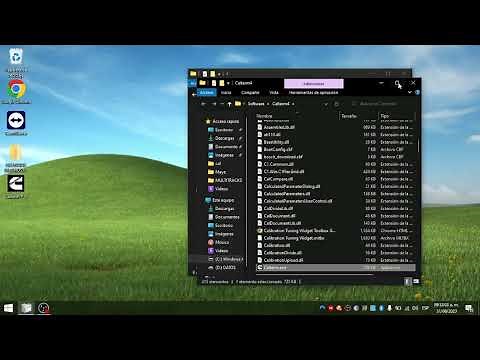Open the address bar history dropdown
This screenshot has height=360, width=480.
(326, 104)
